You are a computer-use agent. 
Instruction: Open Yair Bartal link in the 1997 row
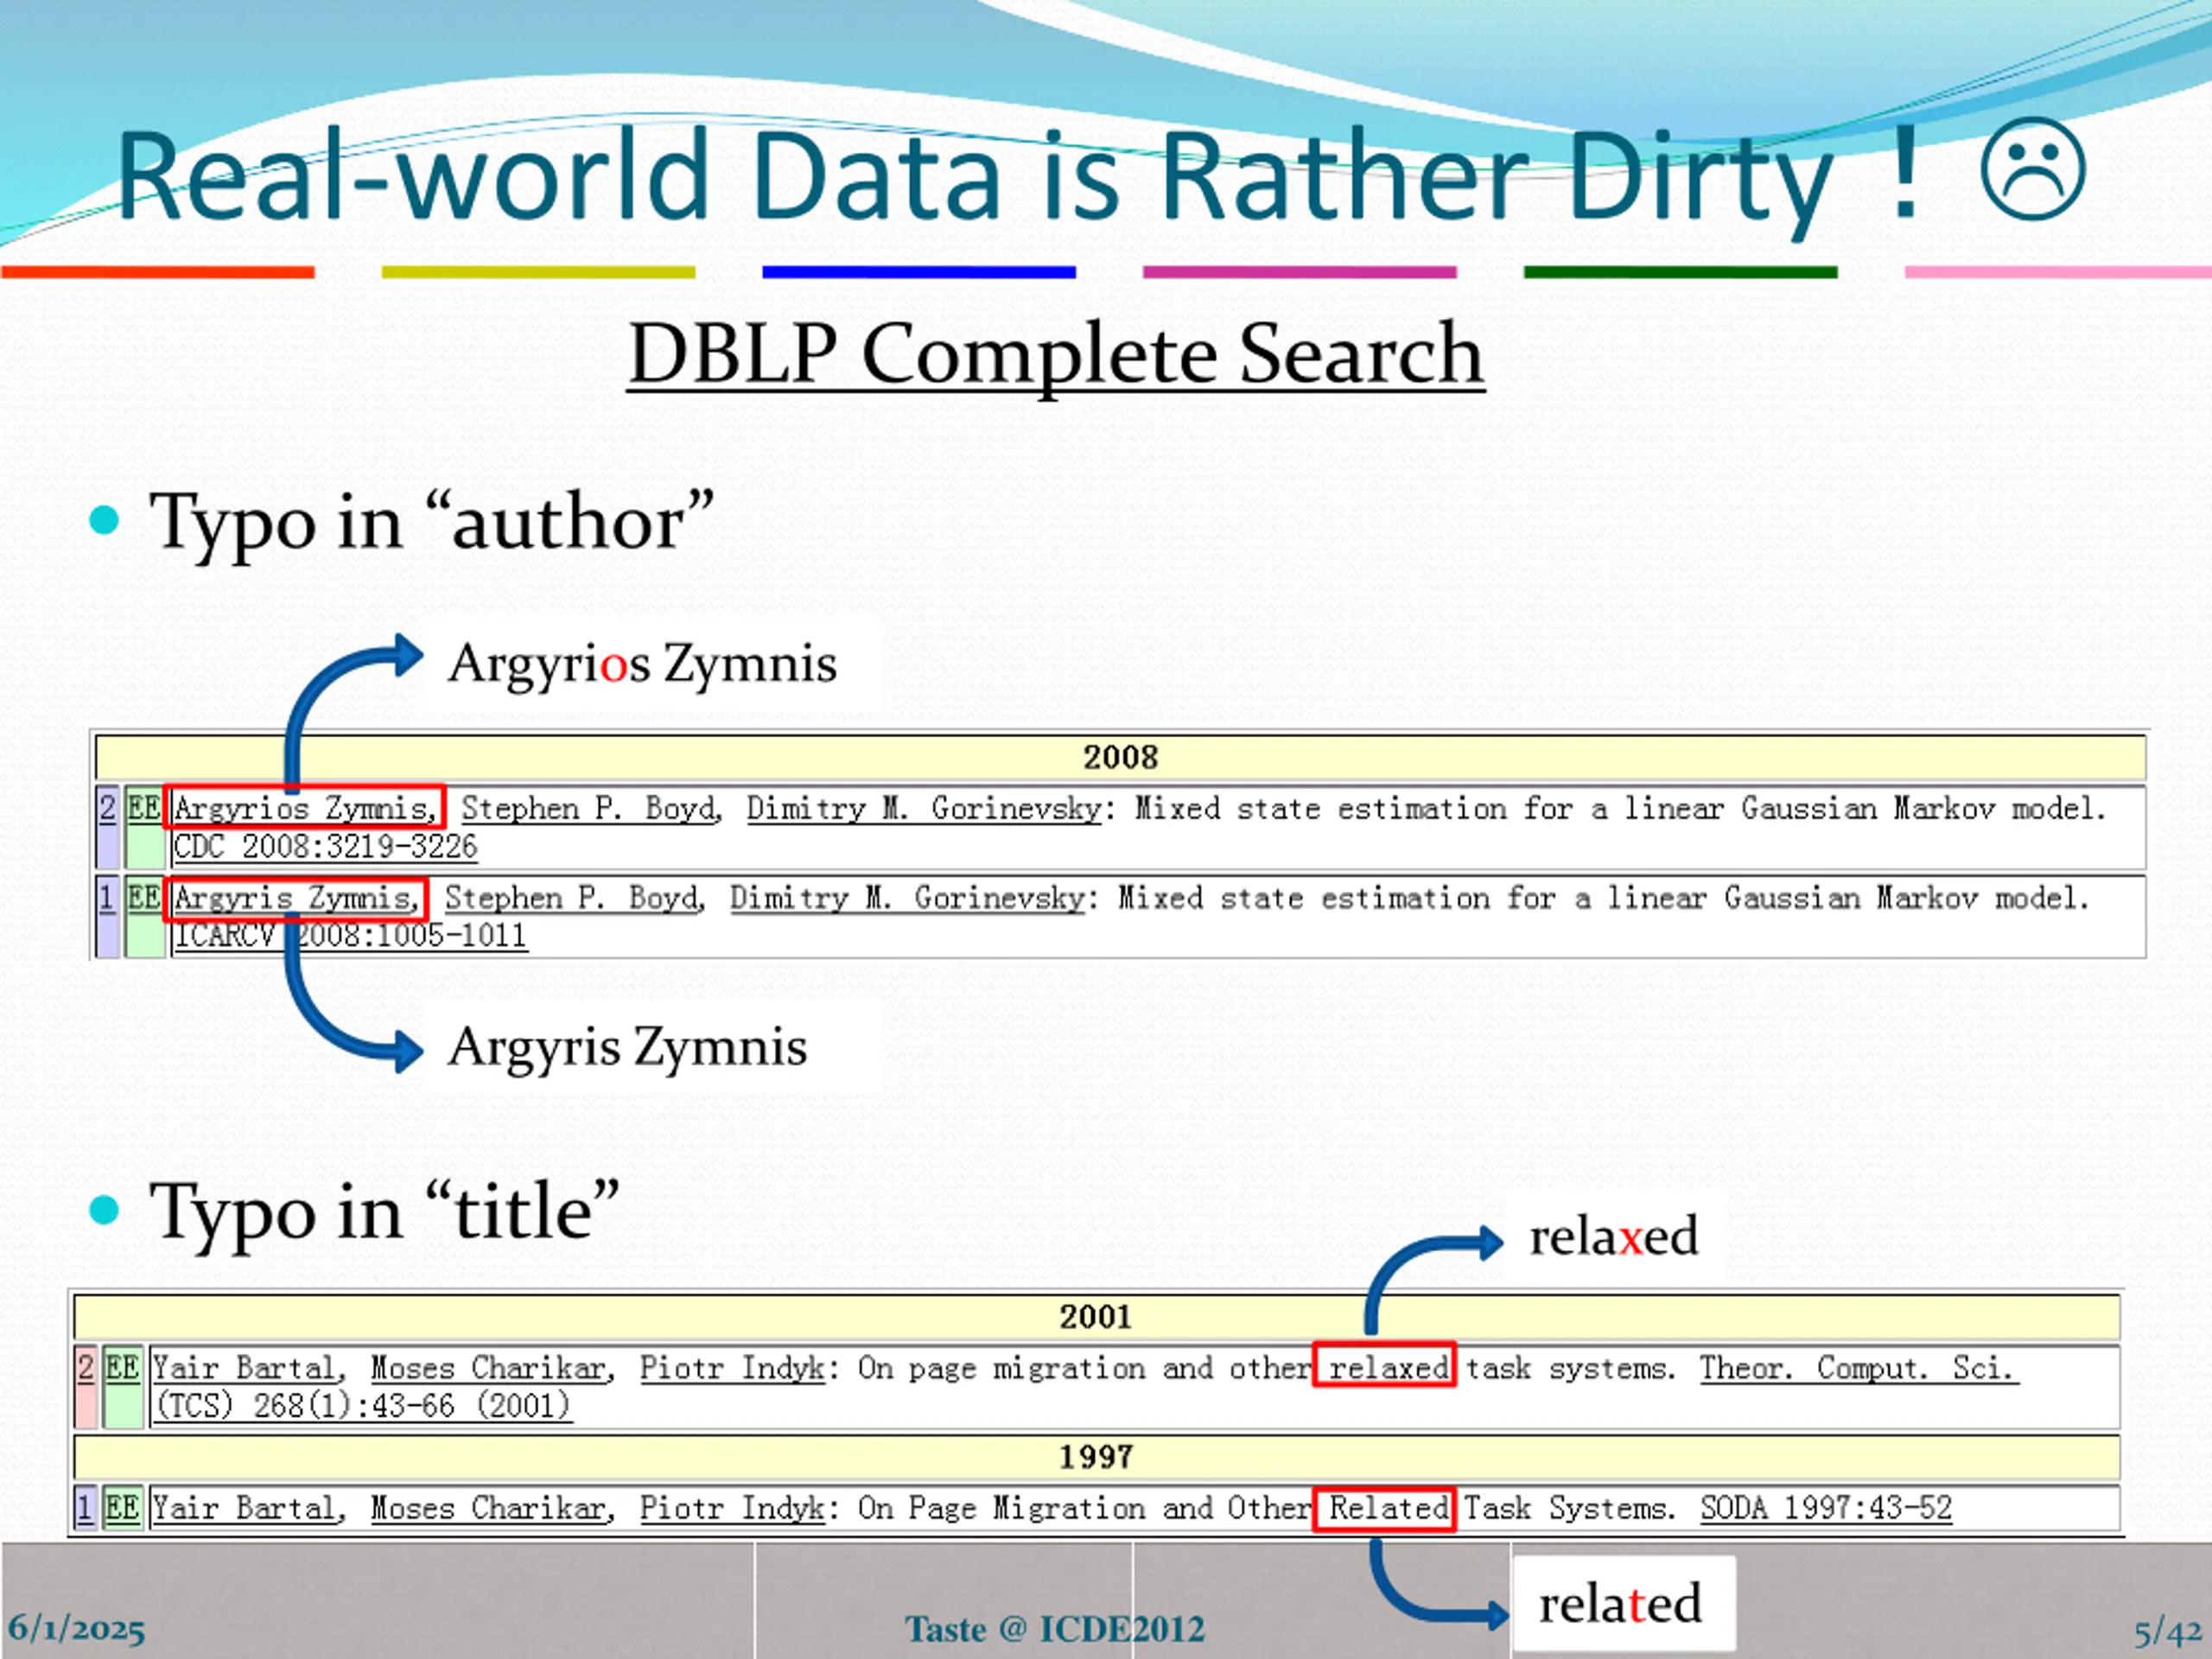[x=245, y=1508]
